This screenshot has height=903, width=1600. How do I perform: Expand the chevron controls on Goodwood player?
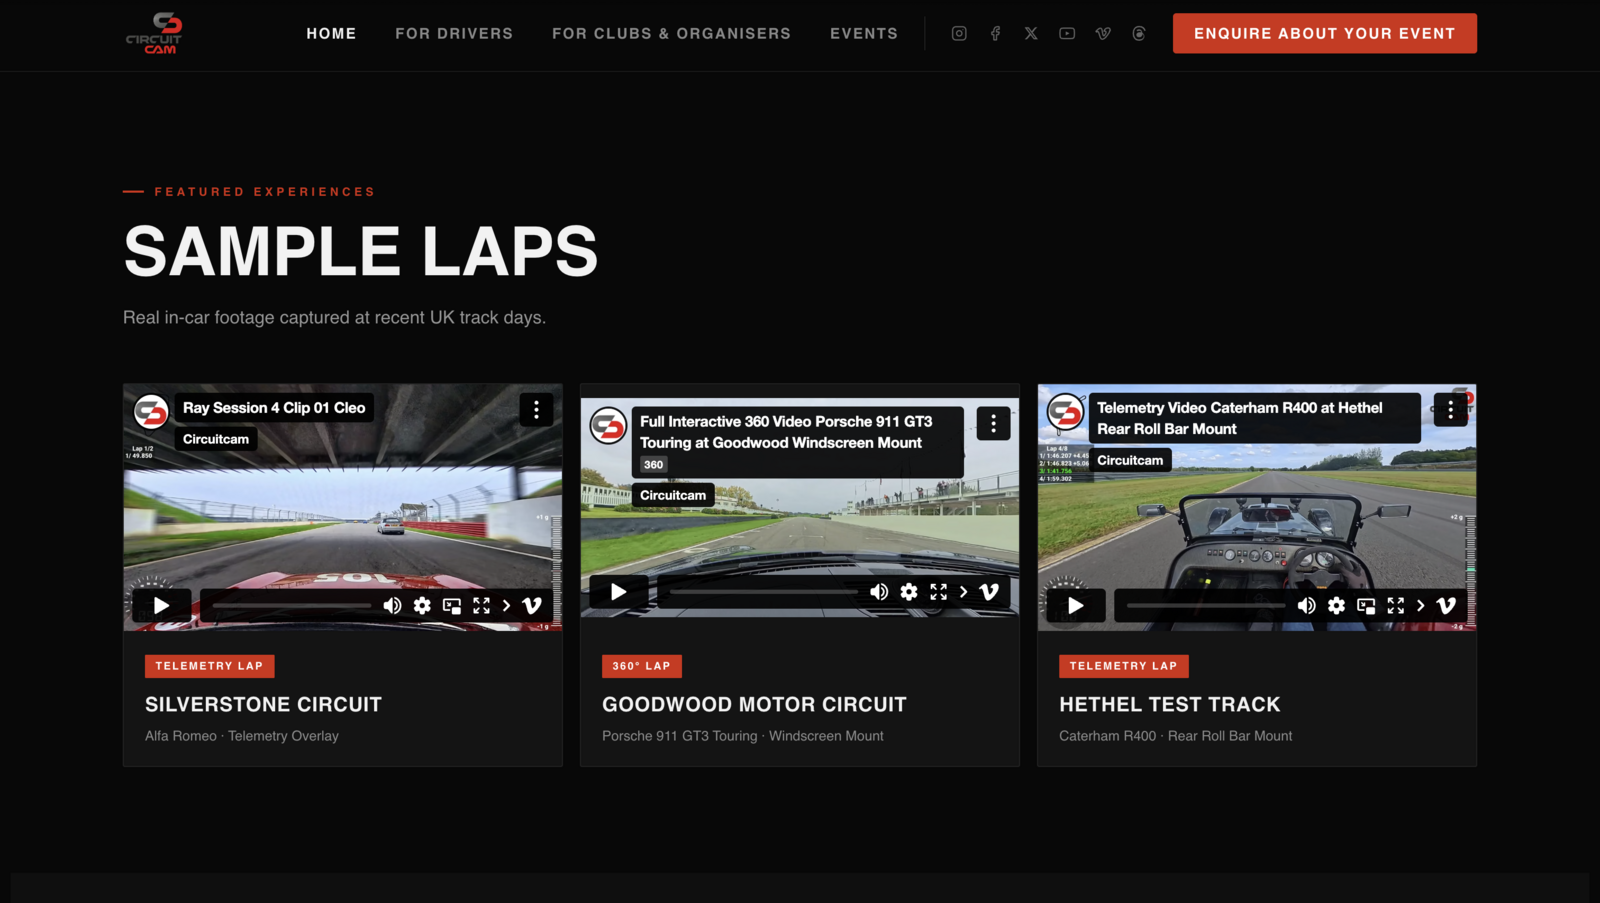(963, 592)
